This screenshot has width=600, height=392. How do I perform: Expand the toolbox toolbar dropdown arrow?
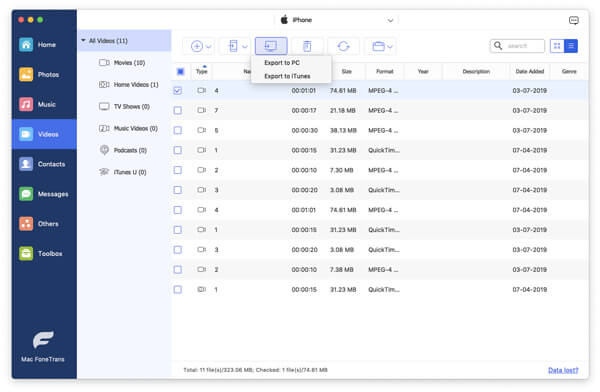pos(390,47)
